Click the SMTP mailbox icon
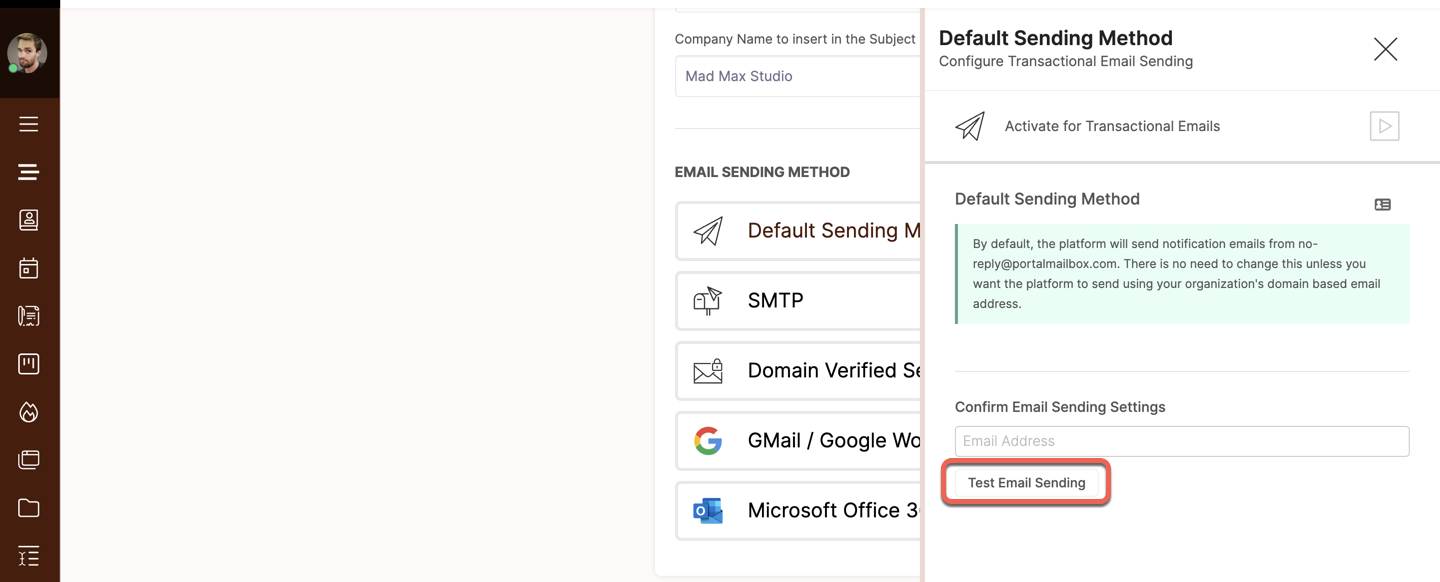Image resolution: width=1440 pixels, height=582 pixels. [708, 301]
